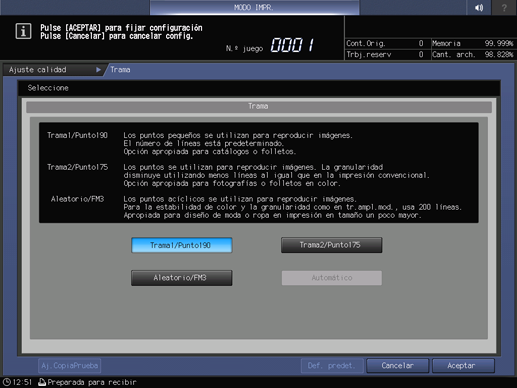
Task: Click the N.º juego counter 0001
Action: click(292, 45)
